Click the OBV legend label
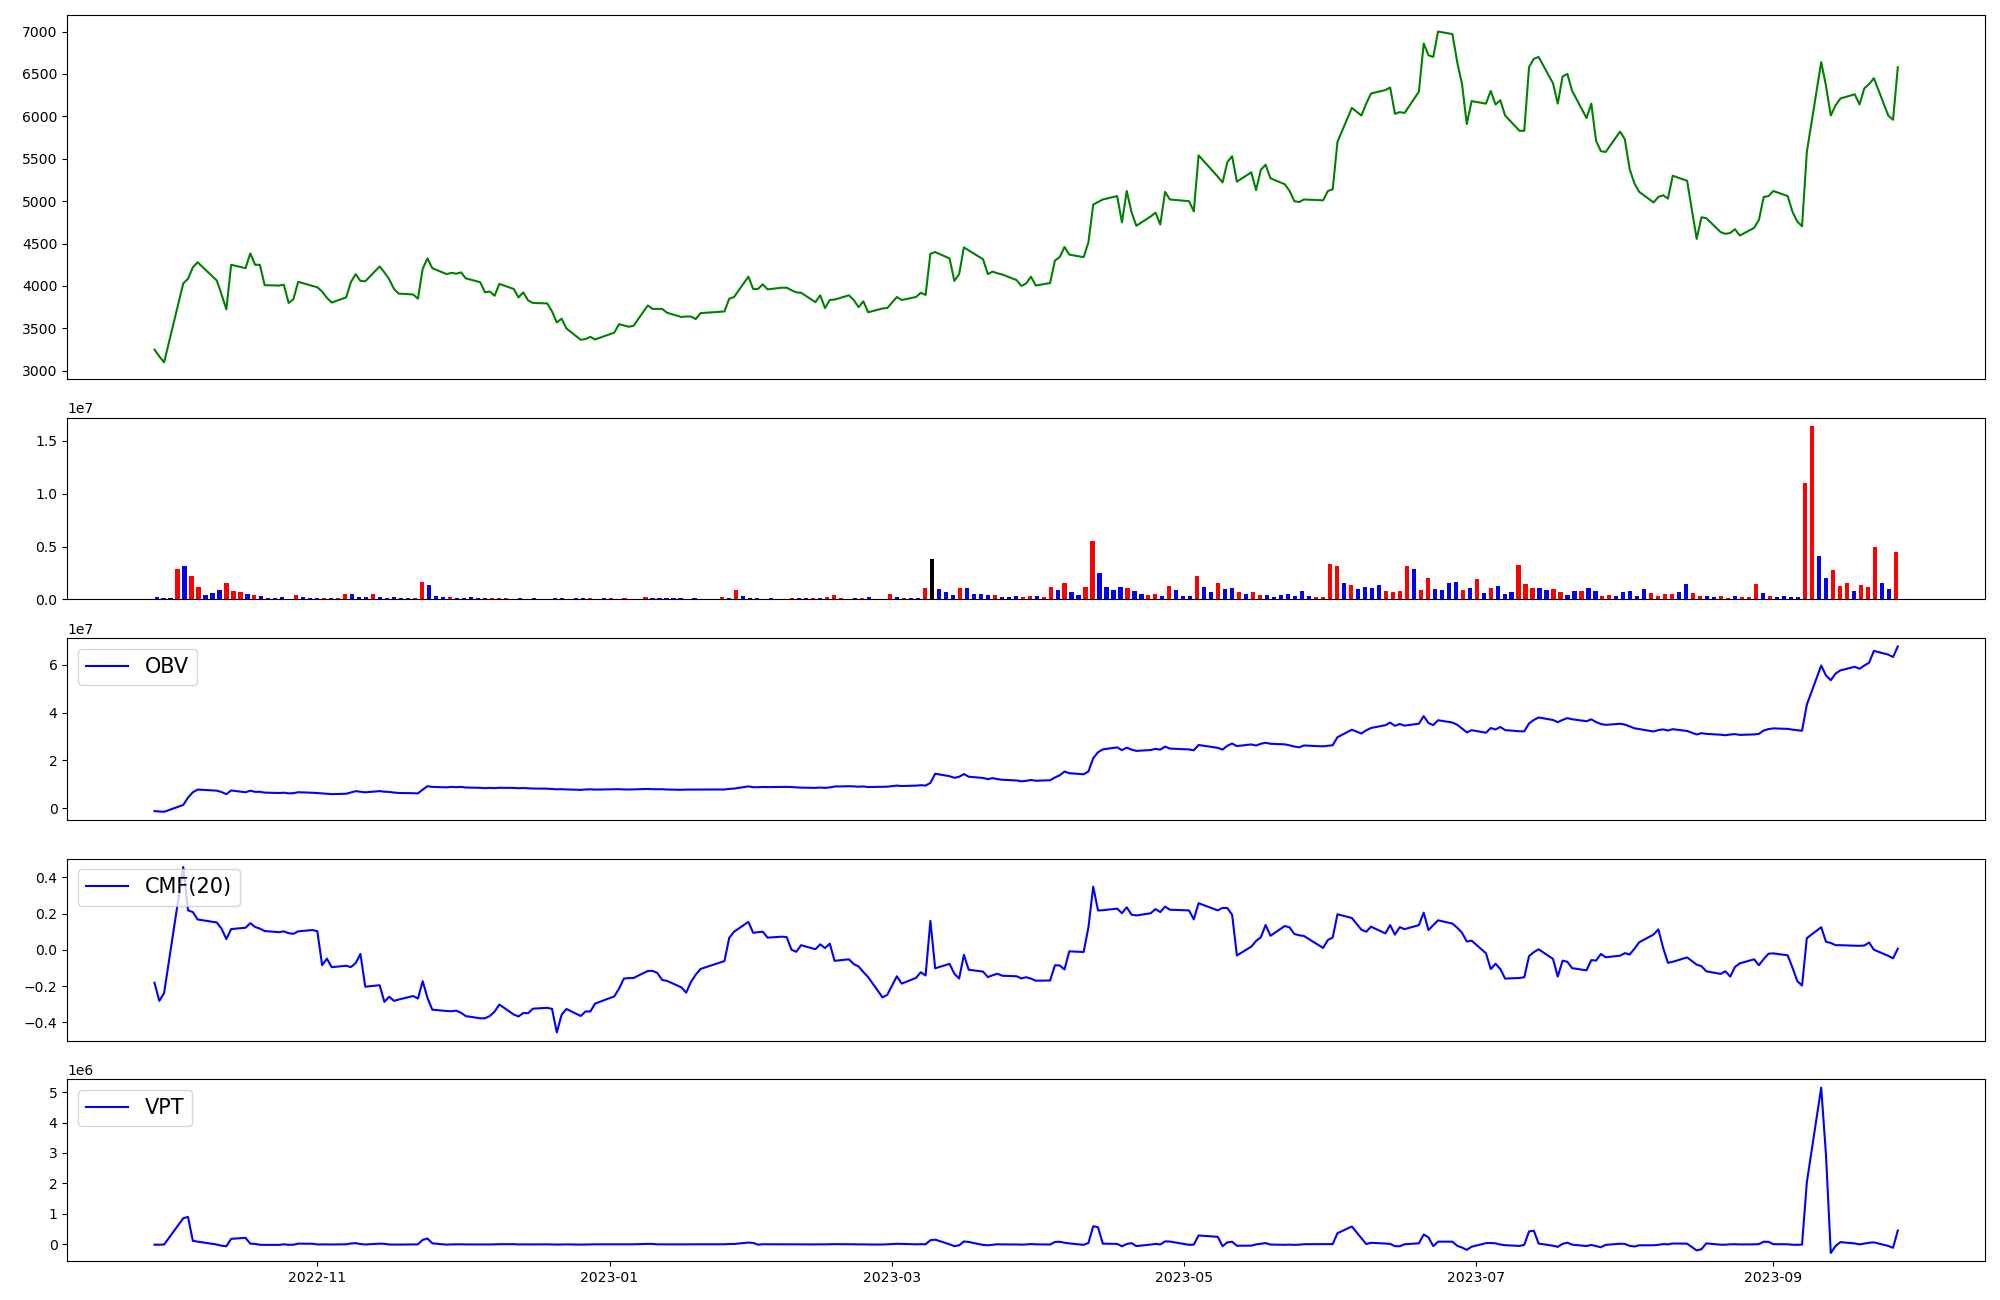This screenshot has width=2000, height=1300. pos(166,666)
